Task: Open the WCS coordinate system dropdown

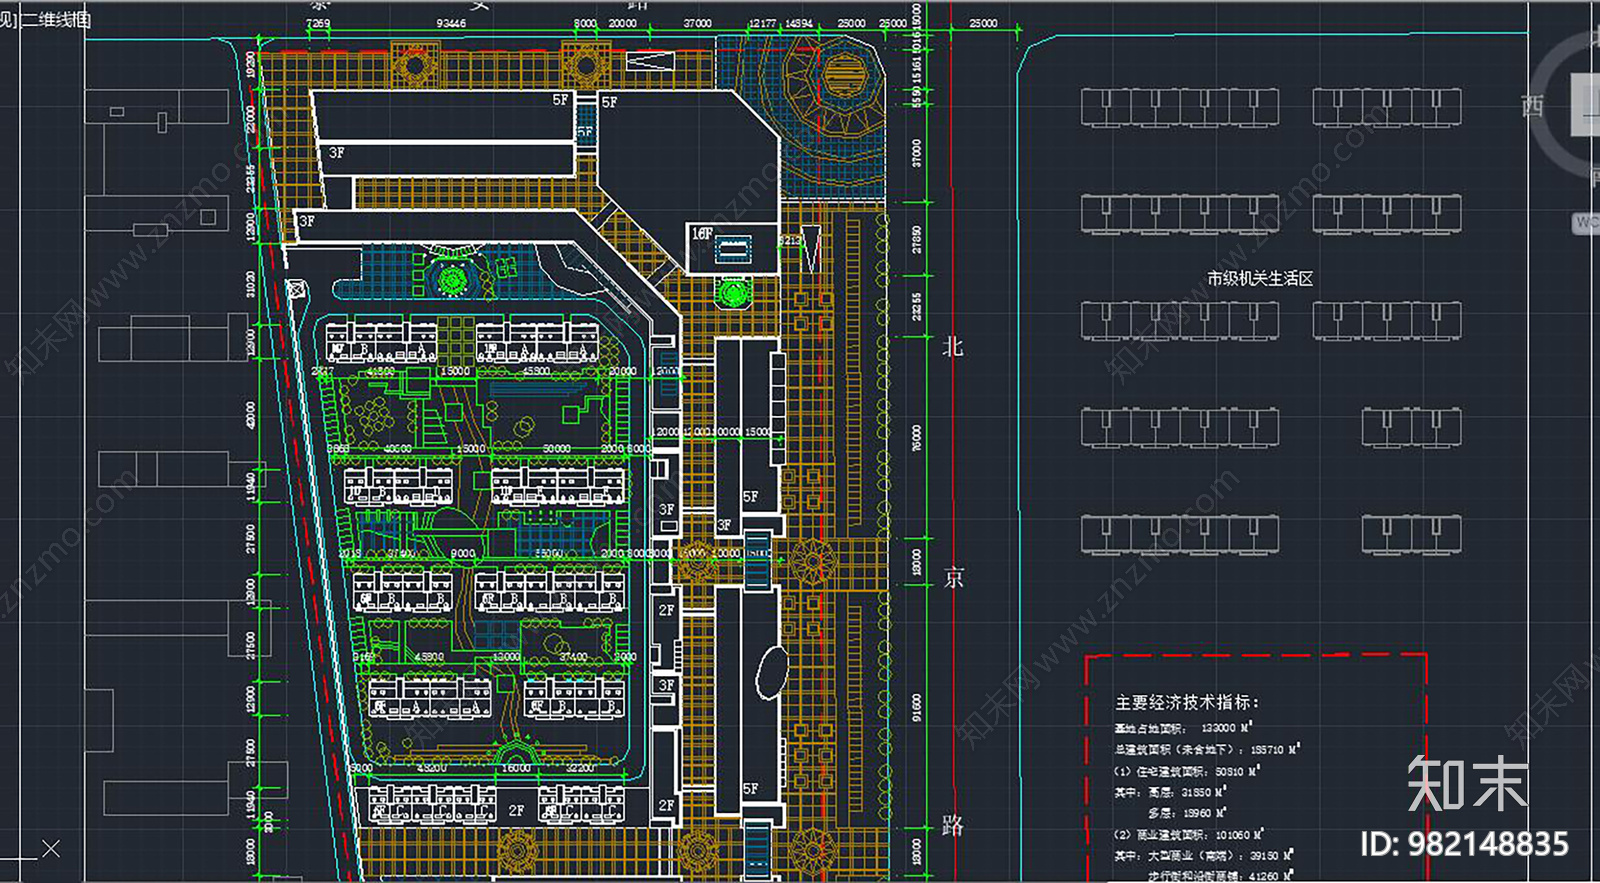Action: [x=1587, y=223]
